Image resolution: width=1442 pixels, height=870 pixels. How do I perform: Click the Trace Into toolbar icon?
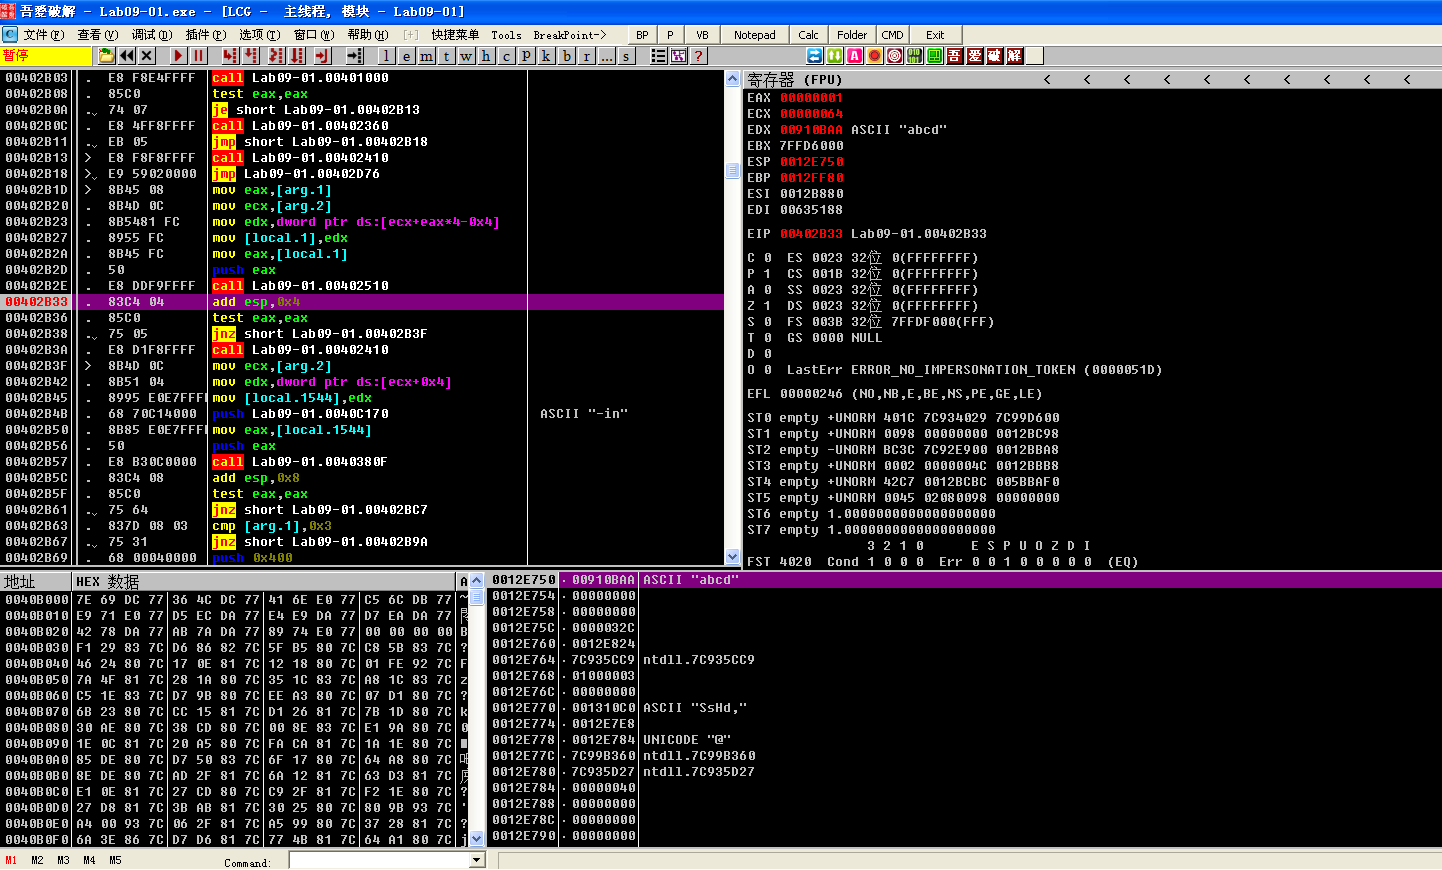point(276,56)
